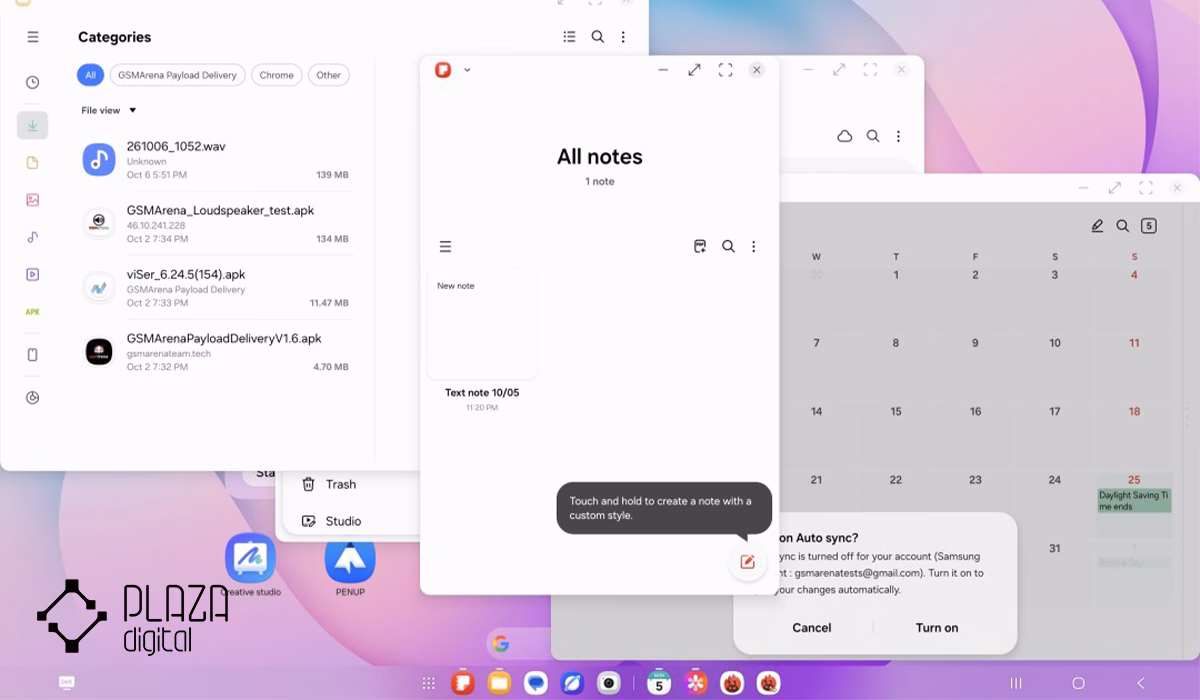Import PDF in Samsung Notes toolbar
Viewport: 1200px width, 700px height.
click(700, 246)
